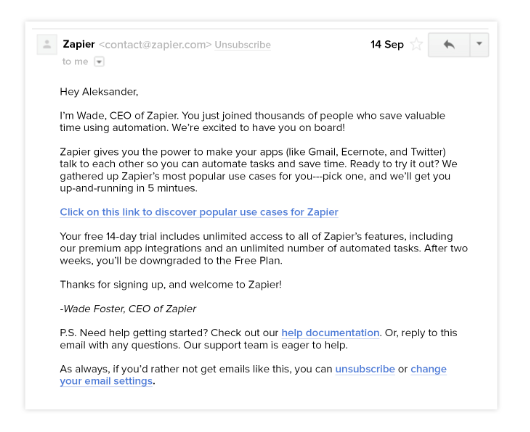Select the free 14-day trial paragraph
This screenshot has height=432, width=530.
264,248
